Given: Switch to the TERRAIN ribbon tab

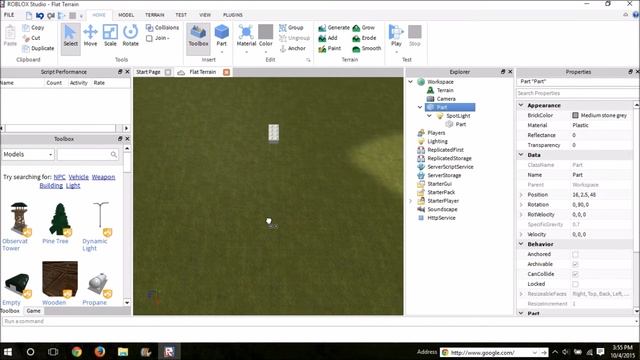Looking at the screenshot, I should point(155,15).
